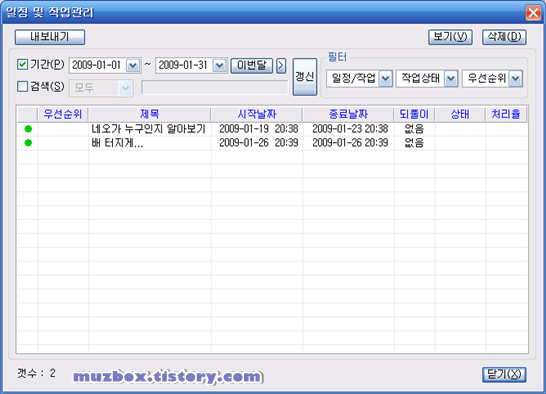Select row 배 터지게...

[272, 143]
